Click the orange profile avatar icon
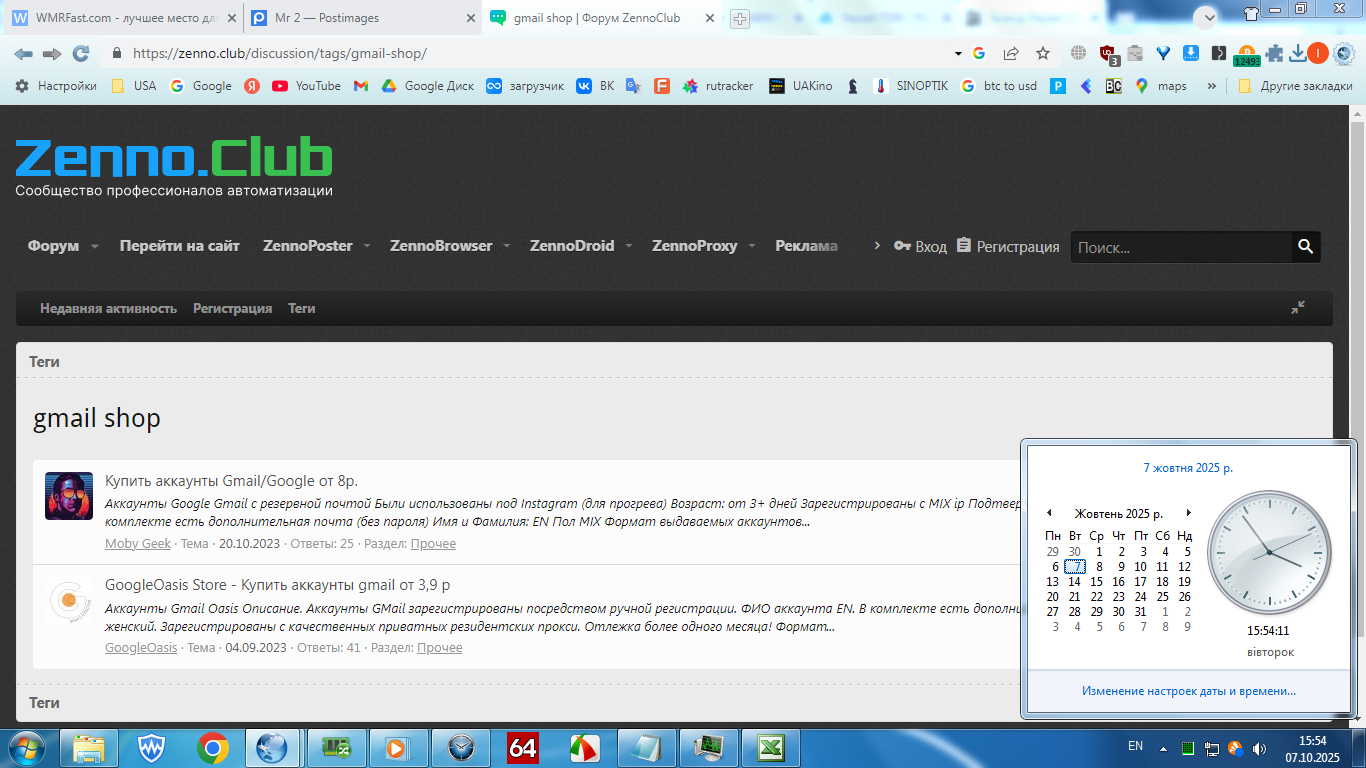 coord(1318,54)
